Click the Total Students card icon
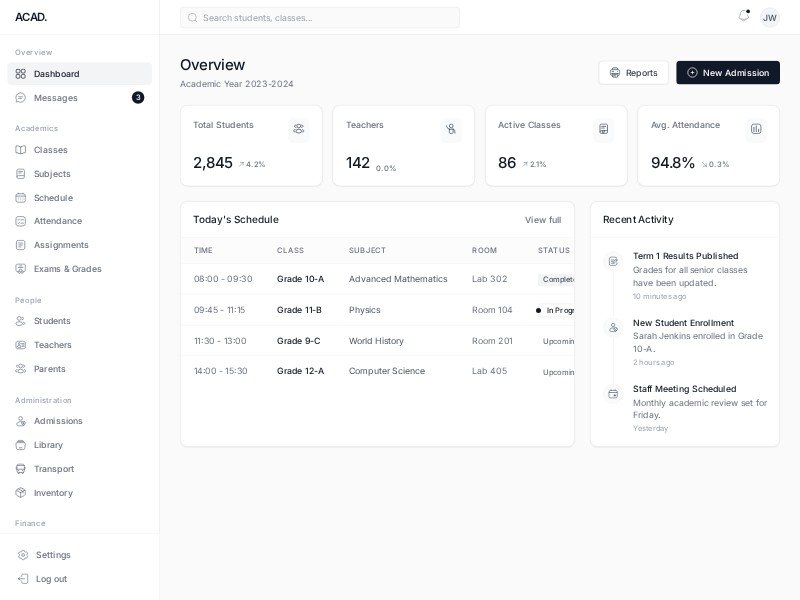 coord(298,128)
